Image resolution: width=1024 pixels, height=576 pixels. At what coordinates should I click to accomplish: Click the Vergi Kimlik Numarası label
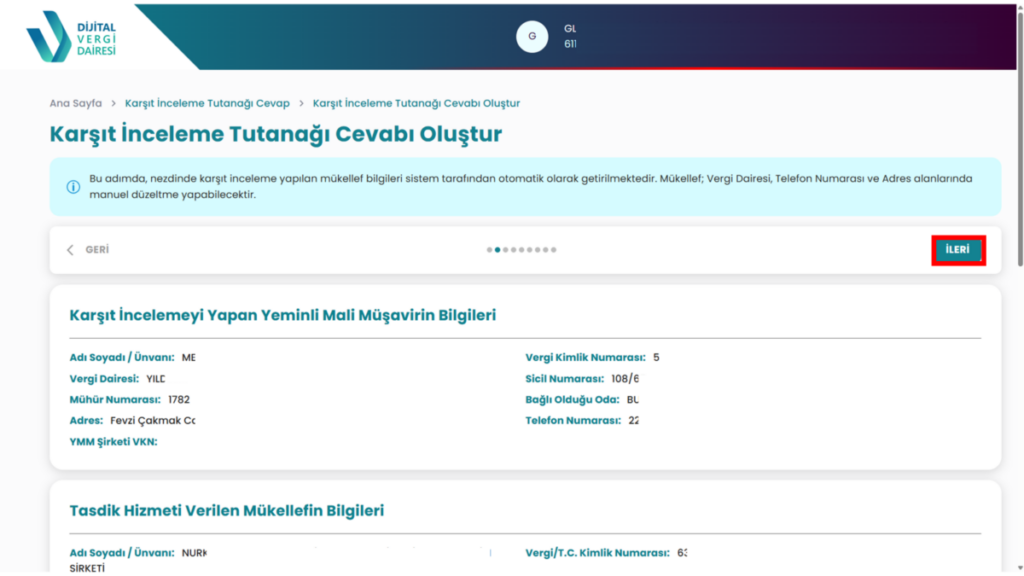[x=585, y=358]
